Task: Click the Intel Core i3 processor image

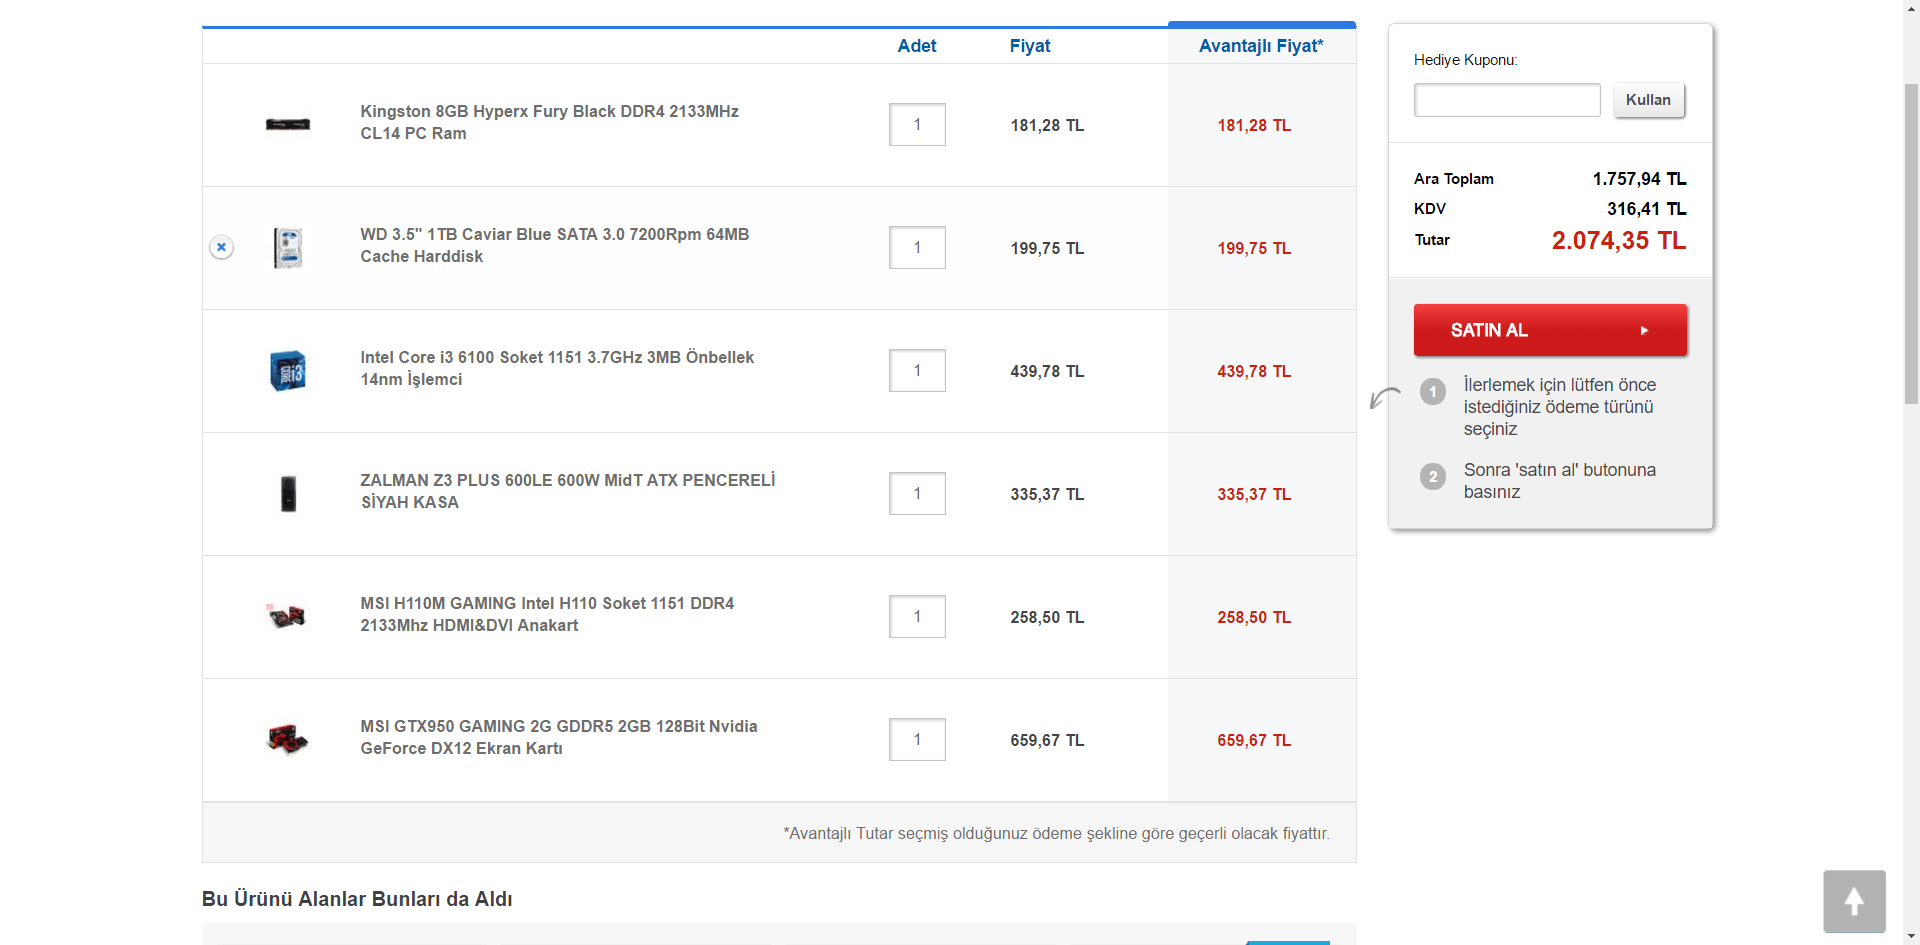Action: point(288,371)
